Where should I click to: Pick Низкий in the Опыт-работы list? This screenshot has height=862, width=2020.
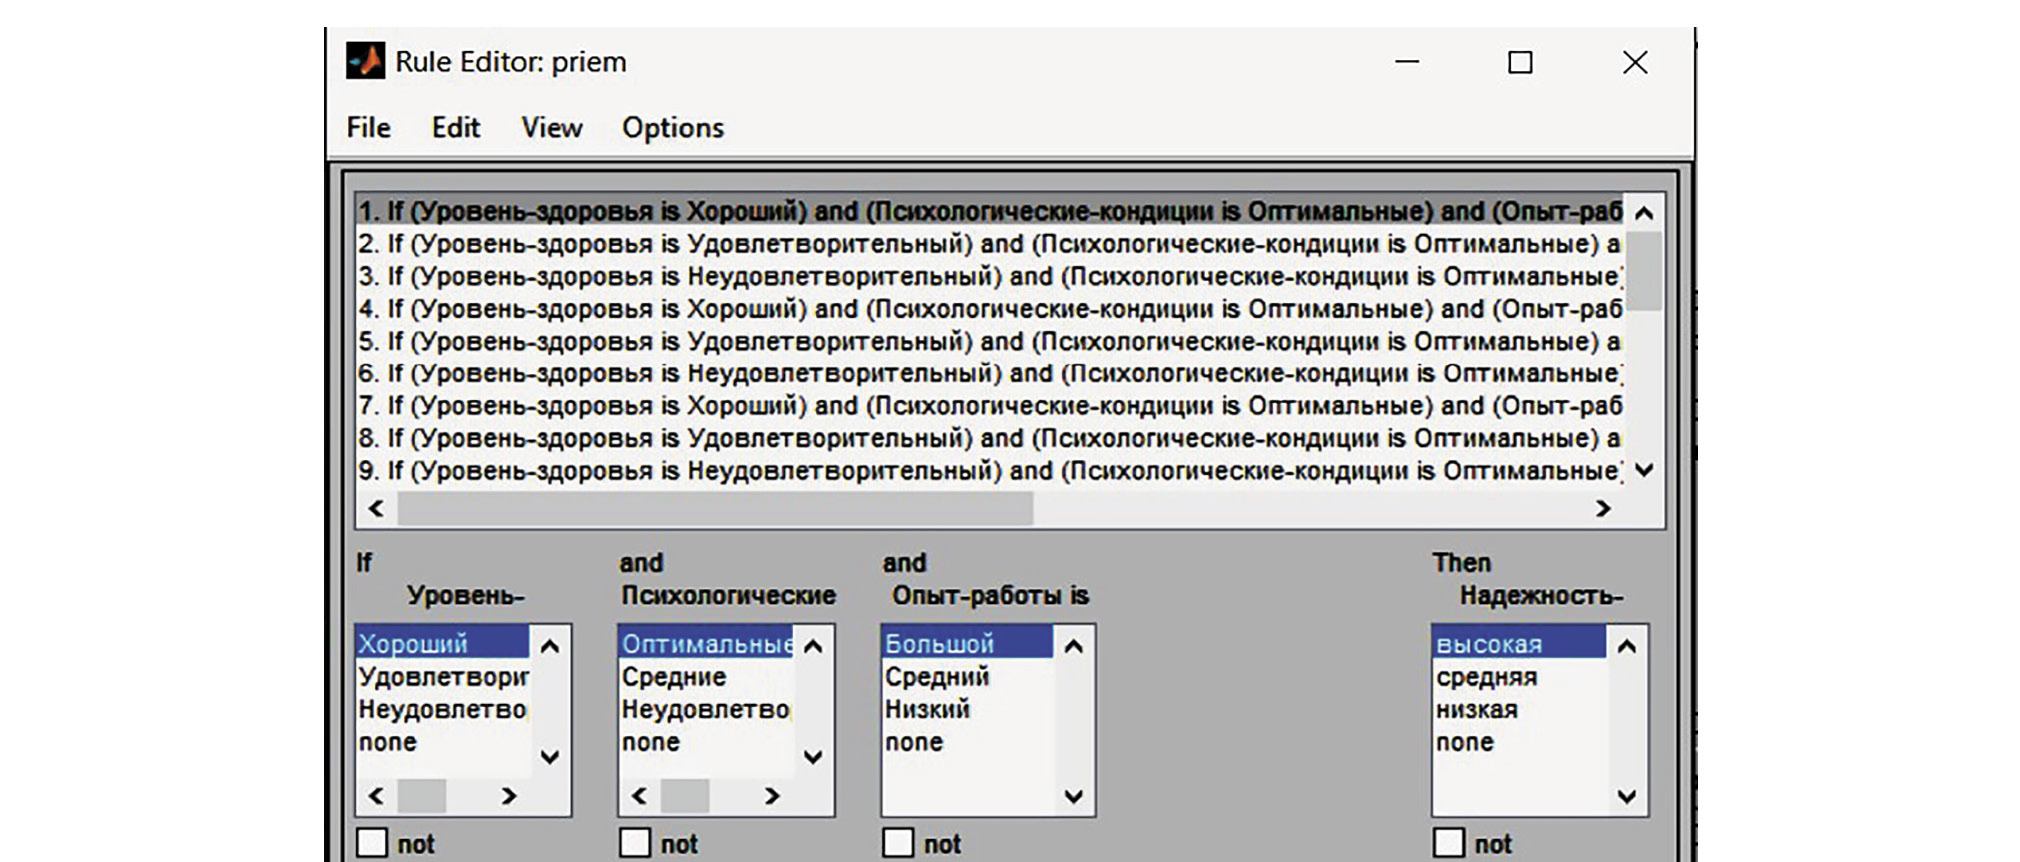click(927, 710)
